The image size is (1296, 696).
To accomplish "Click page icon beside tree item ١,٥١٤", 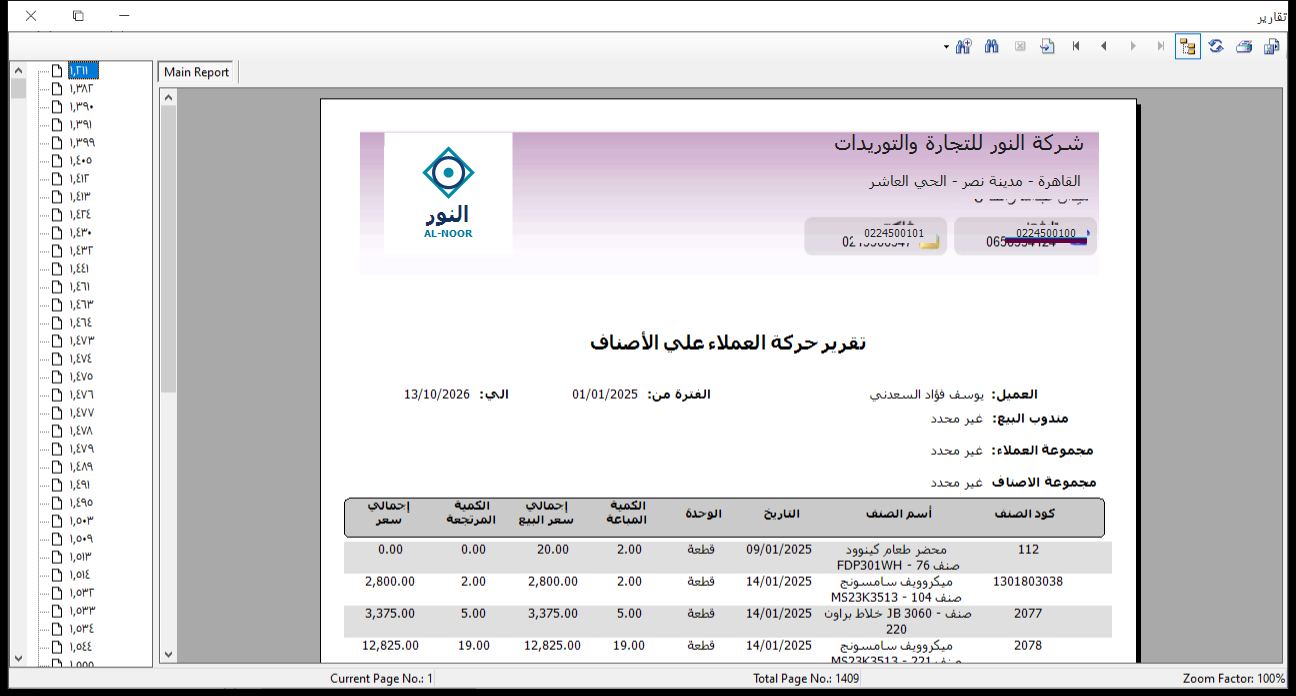I will (x=57, y=575).
